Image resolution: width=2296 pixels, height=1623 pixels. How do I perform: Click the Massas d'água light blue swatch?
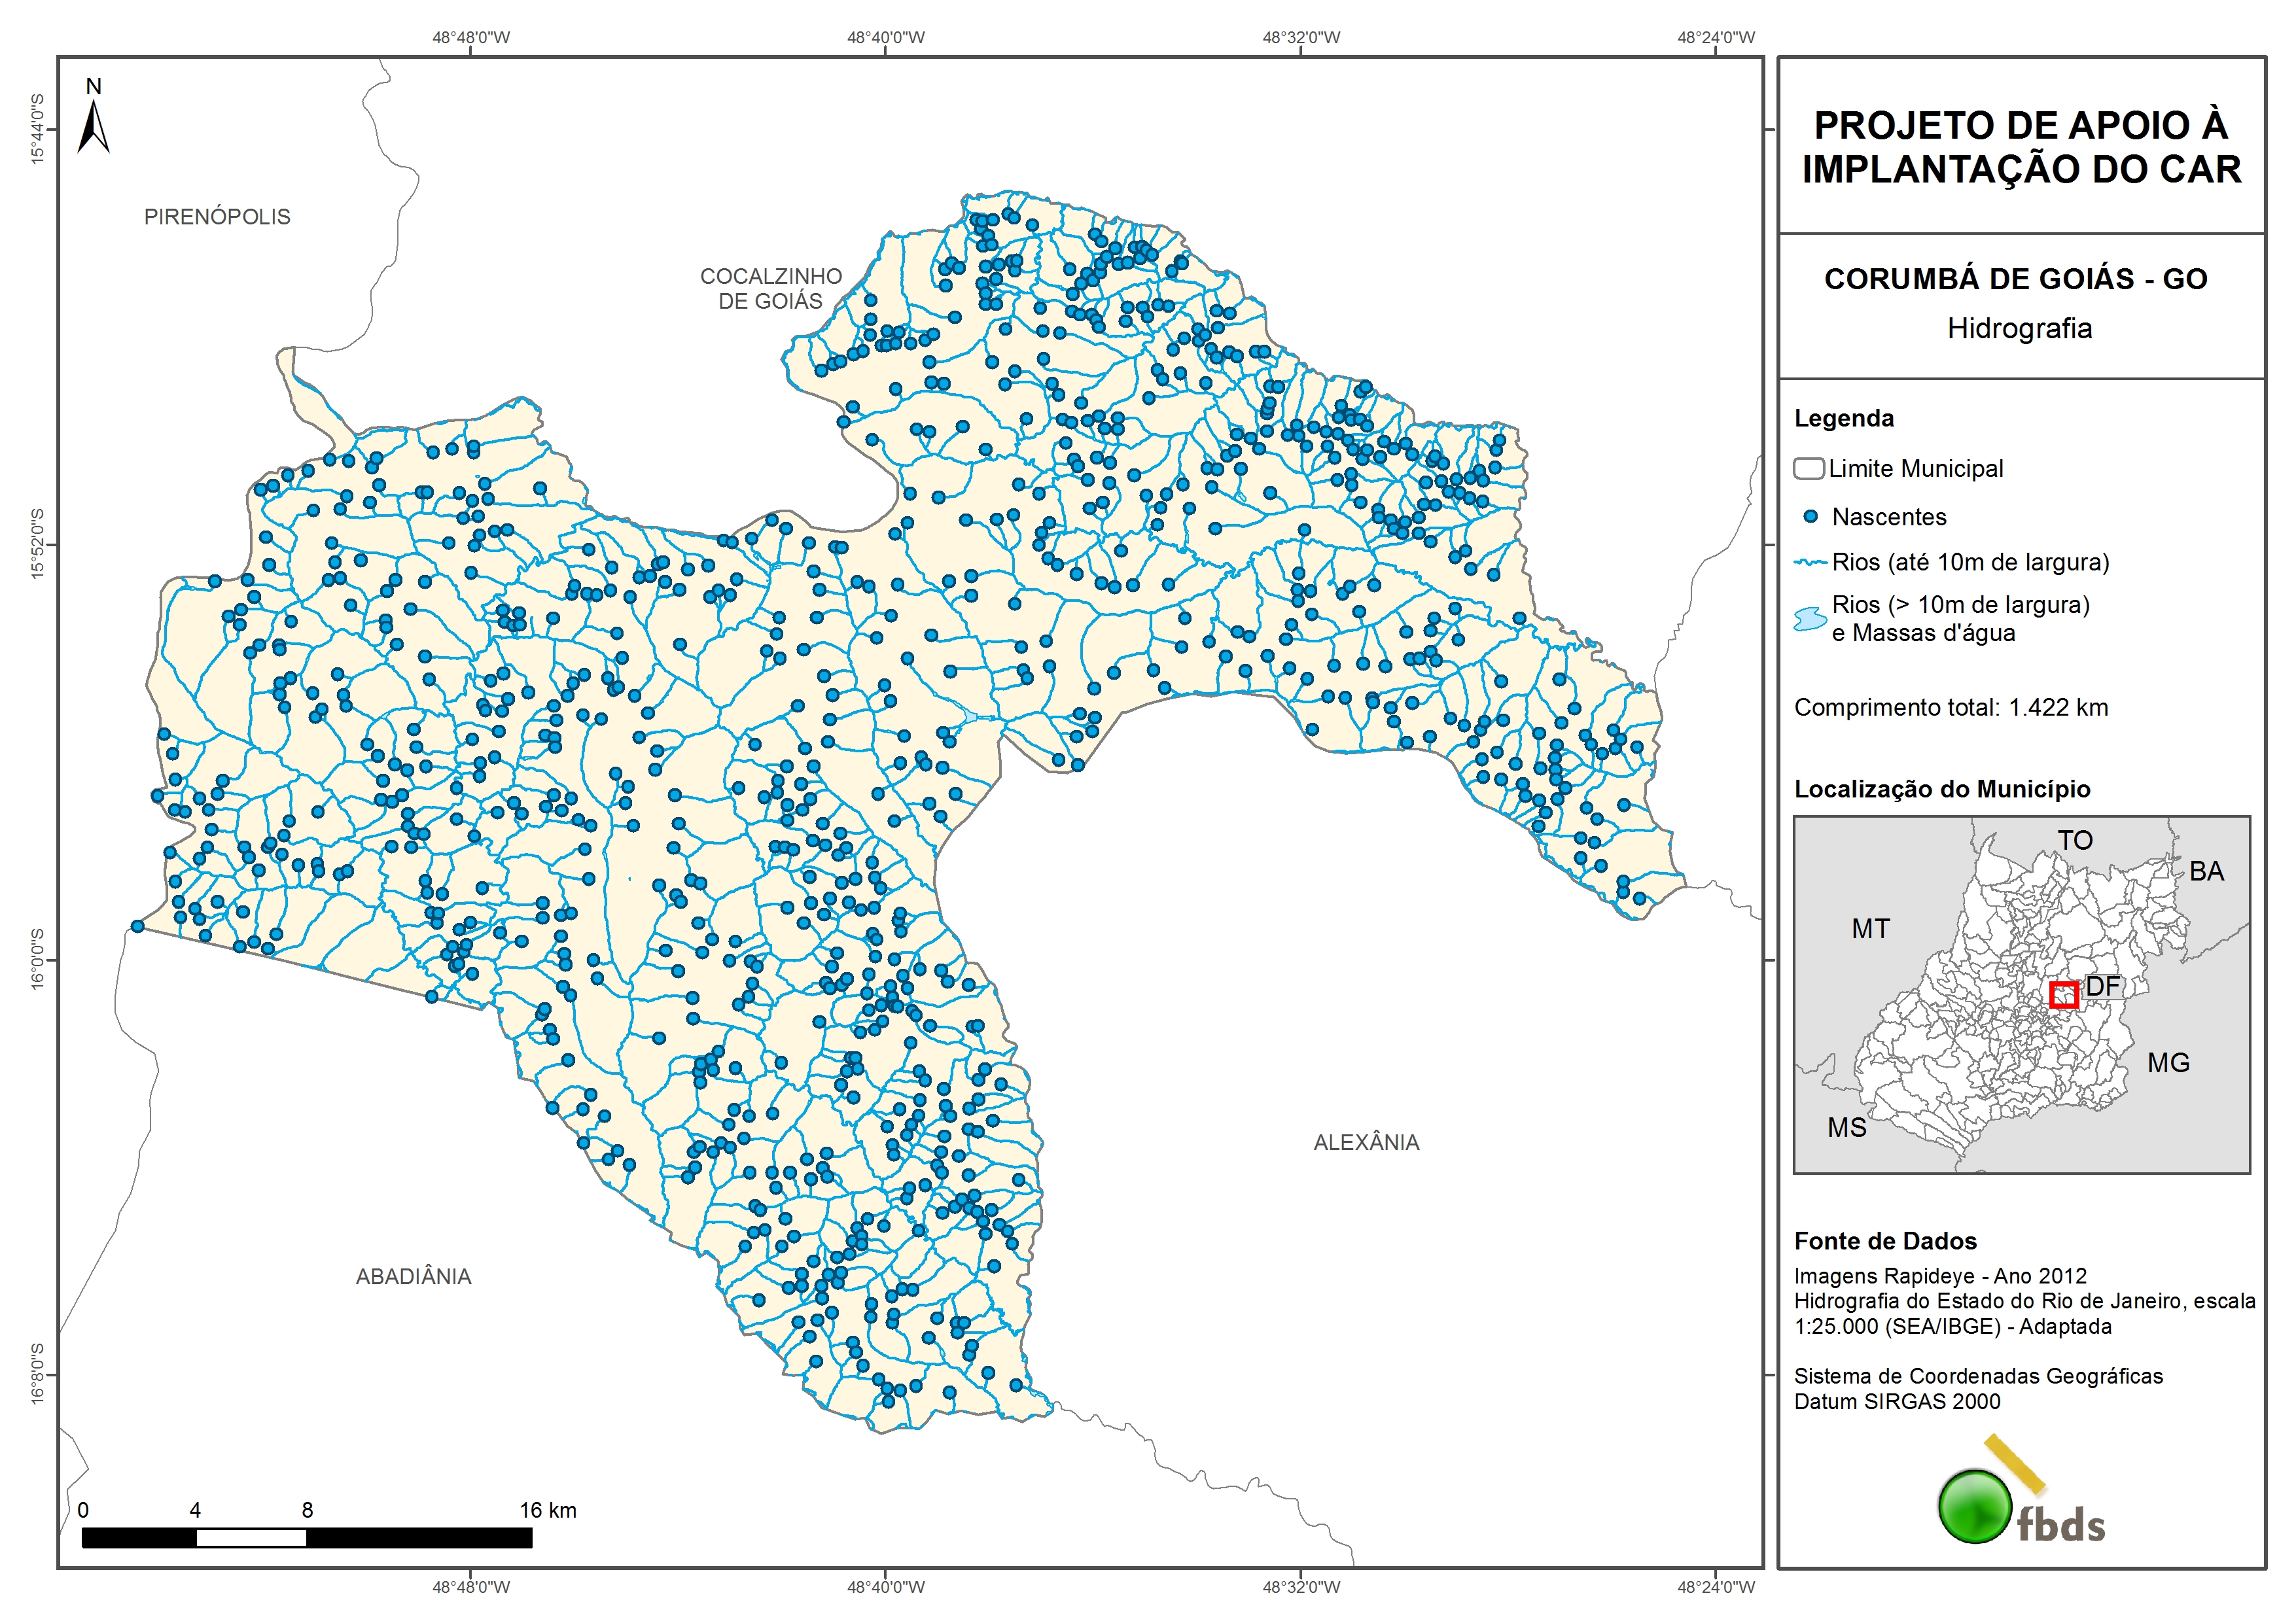1810,619
